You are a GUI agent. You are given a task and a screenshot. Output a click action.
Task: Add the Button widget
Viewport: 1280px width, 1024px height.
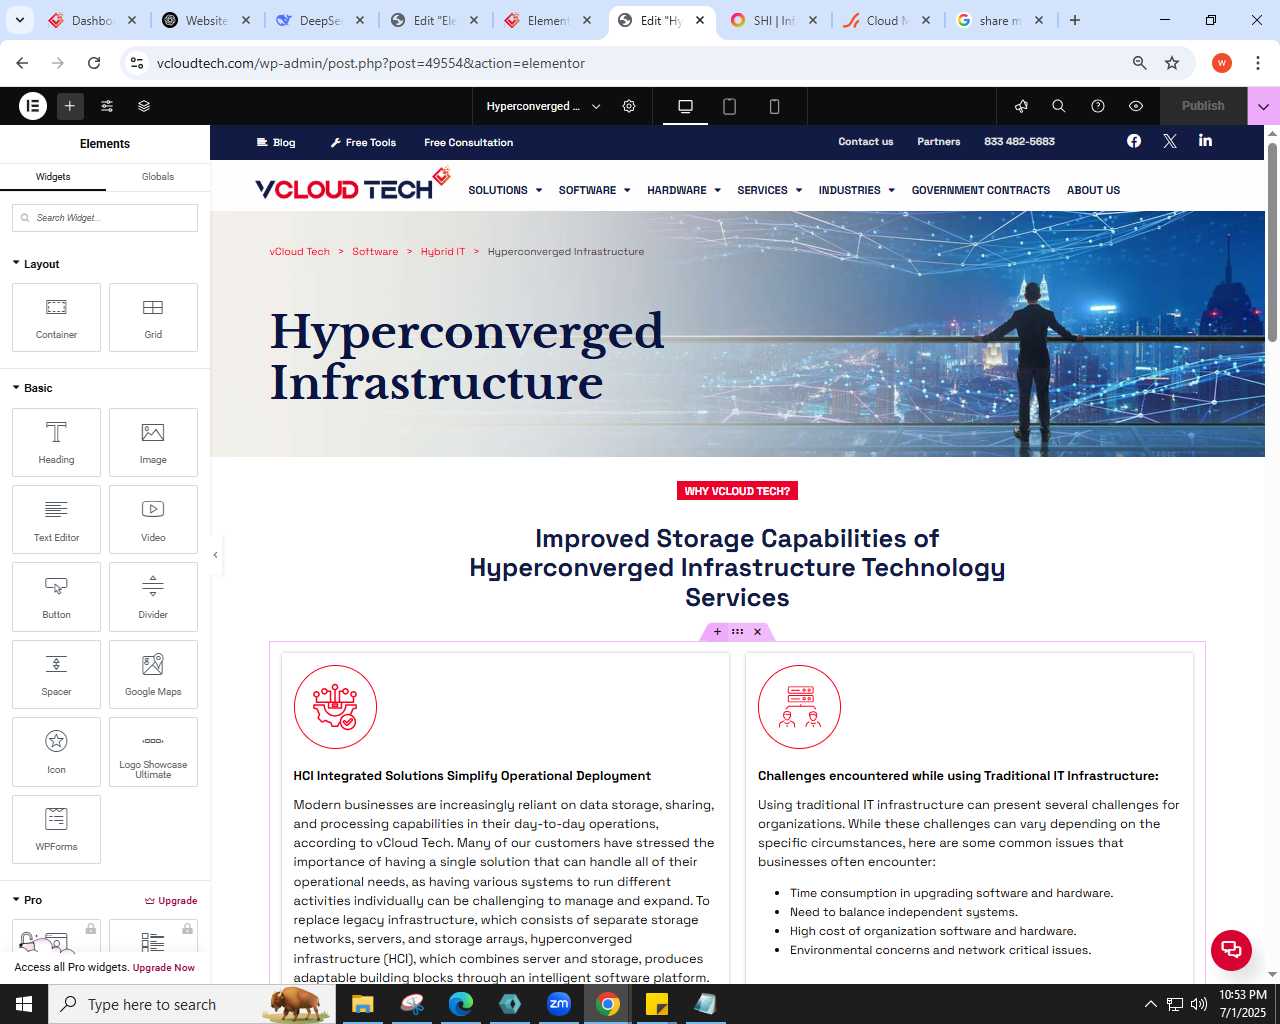pos(56,596)
